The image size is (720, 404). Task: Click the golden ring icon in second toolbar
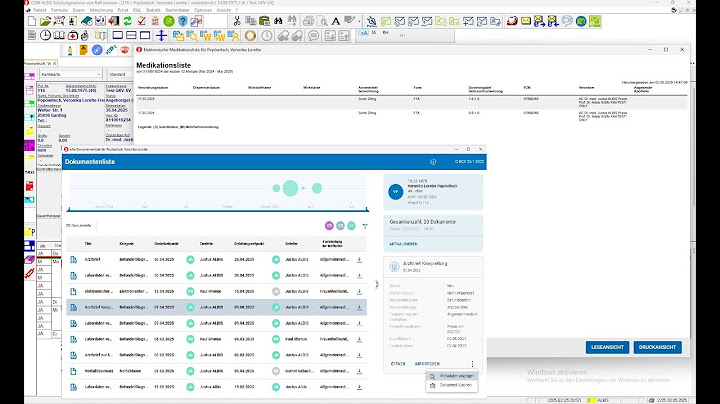(x=250, y=35)
